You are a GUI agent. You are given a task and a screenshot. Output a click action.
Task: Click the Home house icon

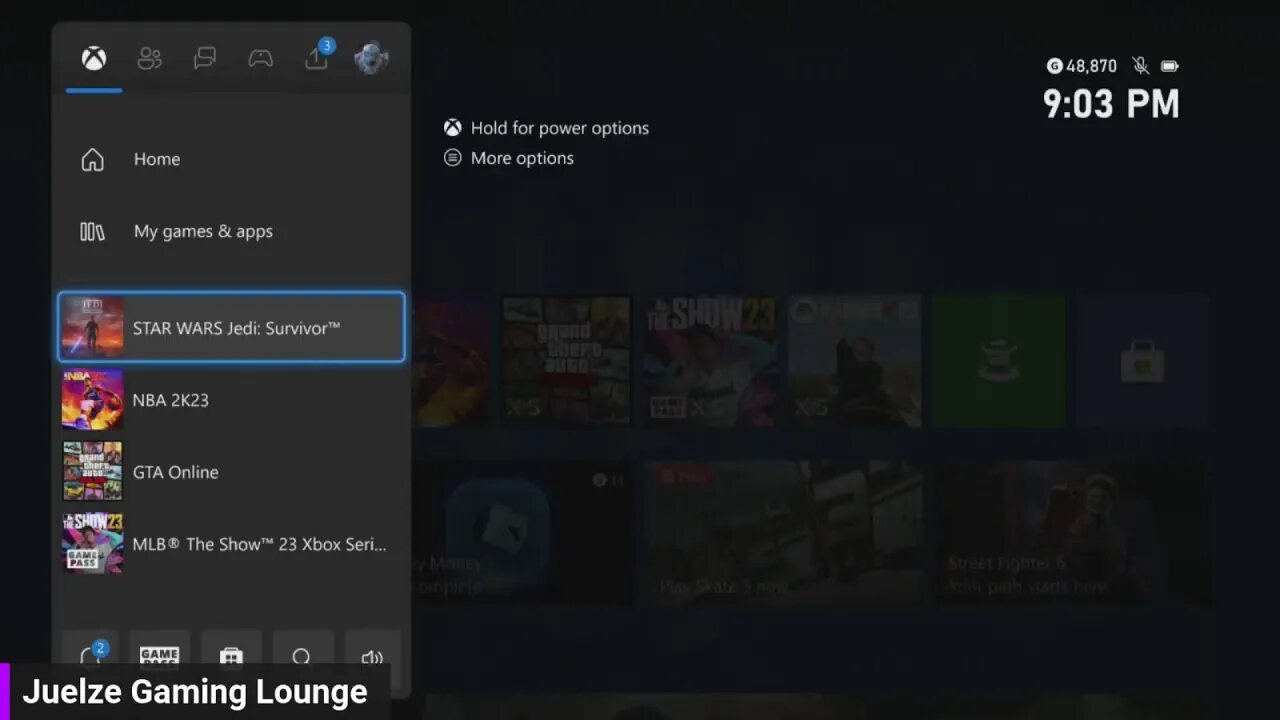click(92, 159)
